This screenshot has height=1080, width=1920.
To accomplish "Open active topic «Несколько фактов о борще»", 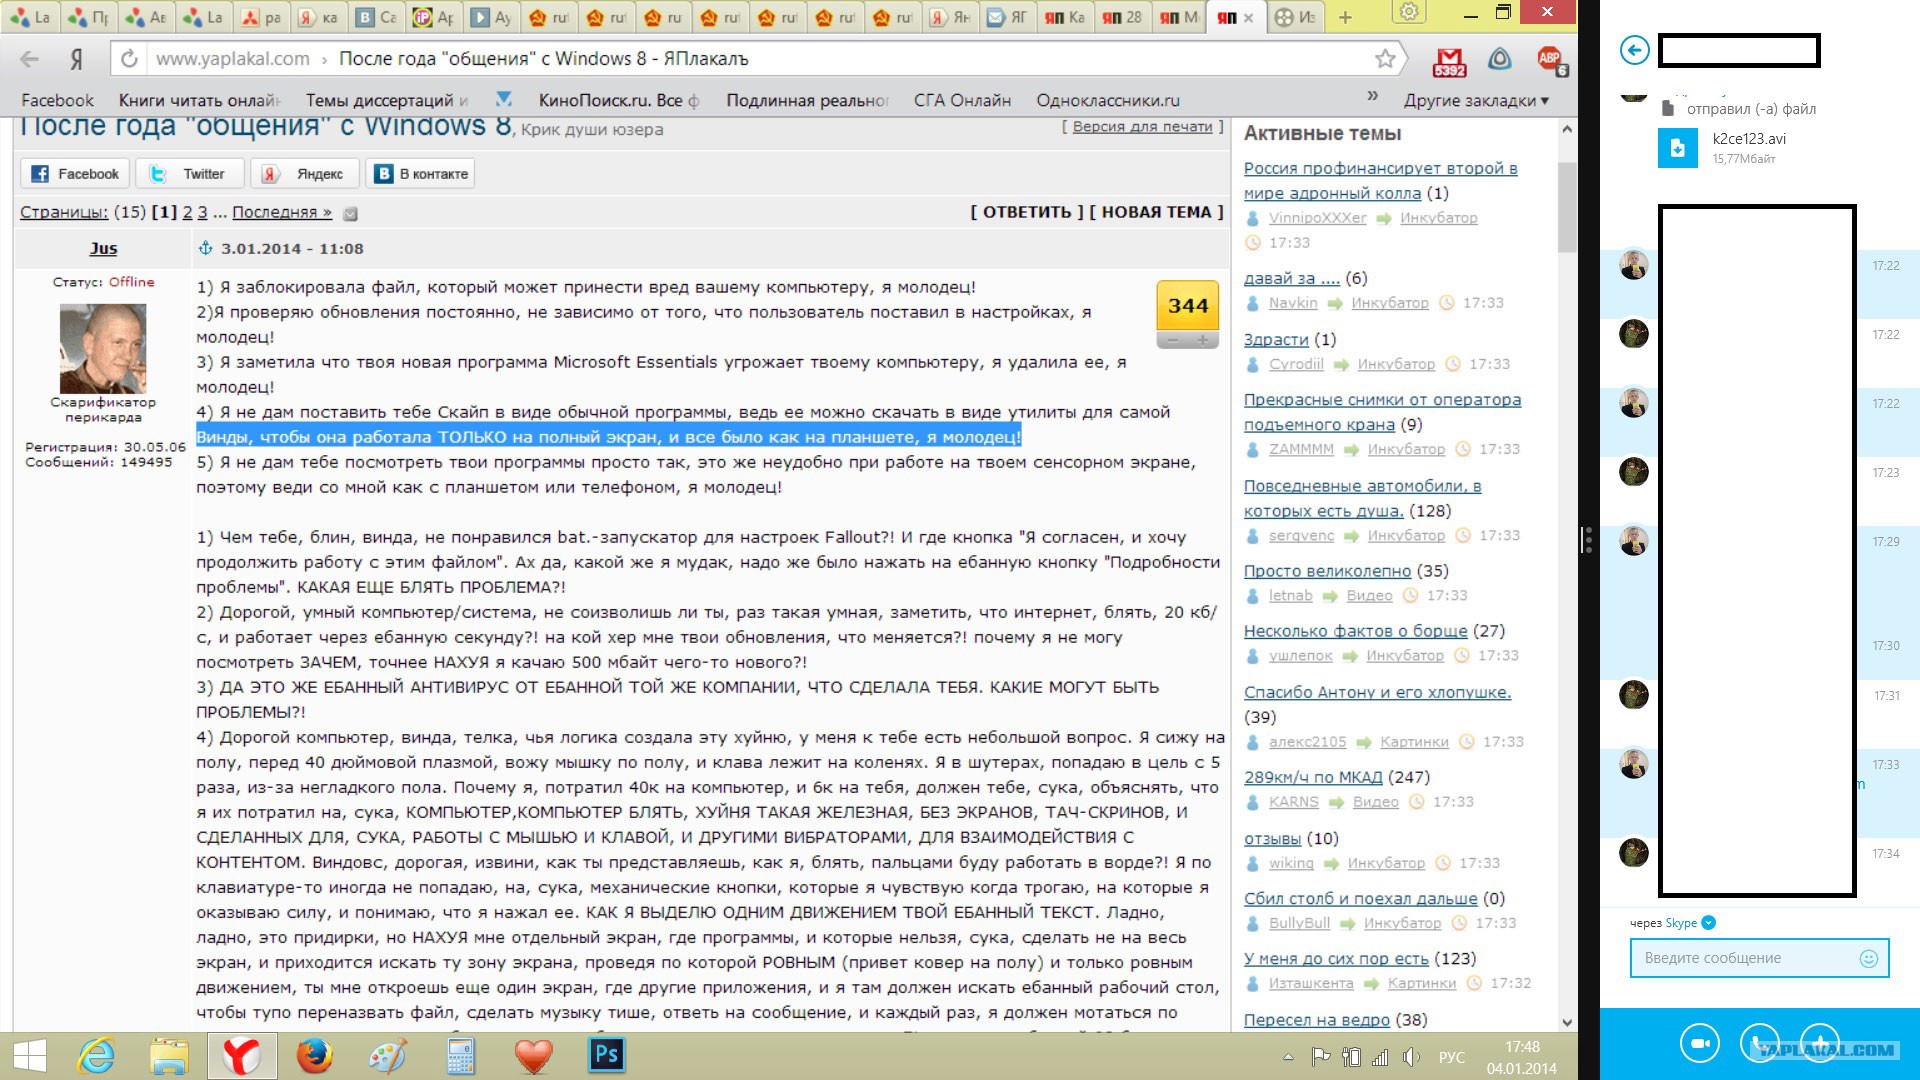I will (1355, 631).
